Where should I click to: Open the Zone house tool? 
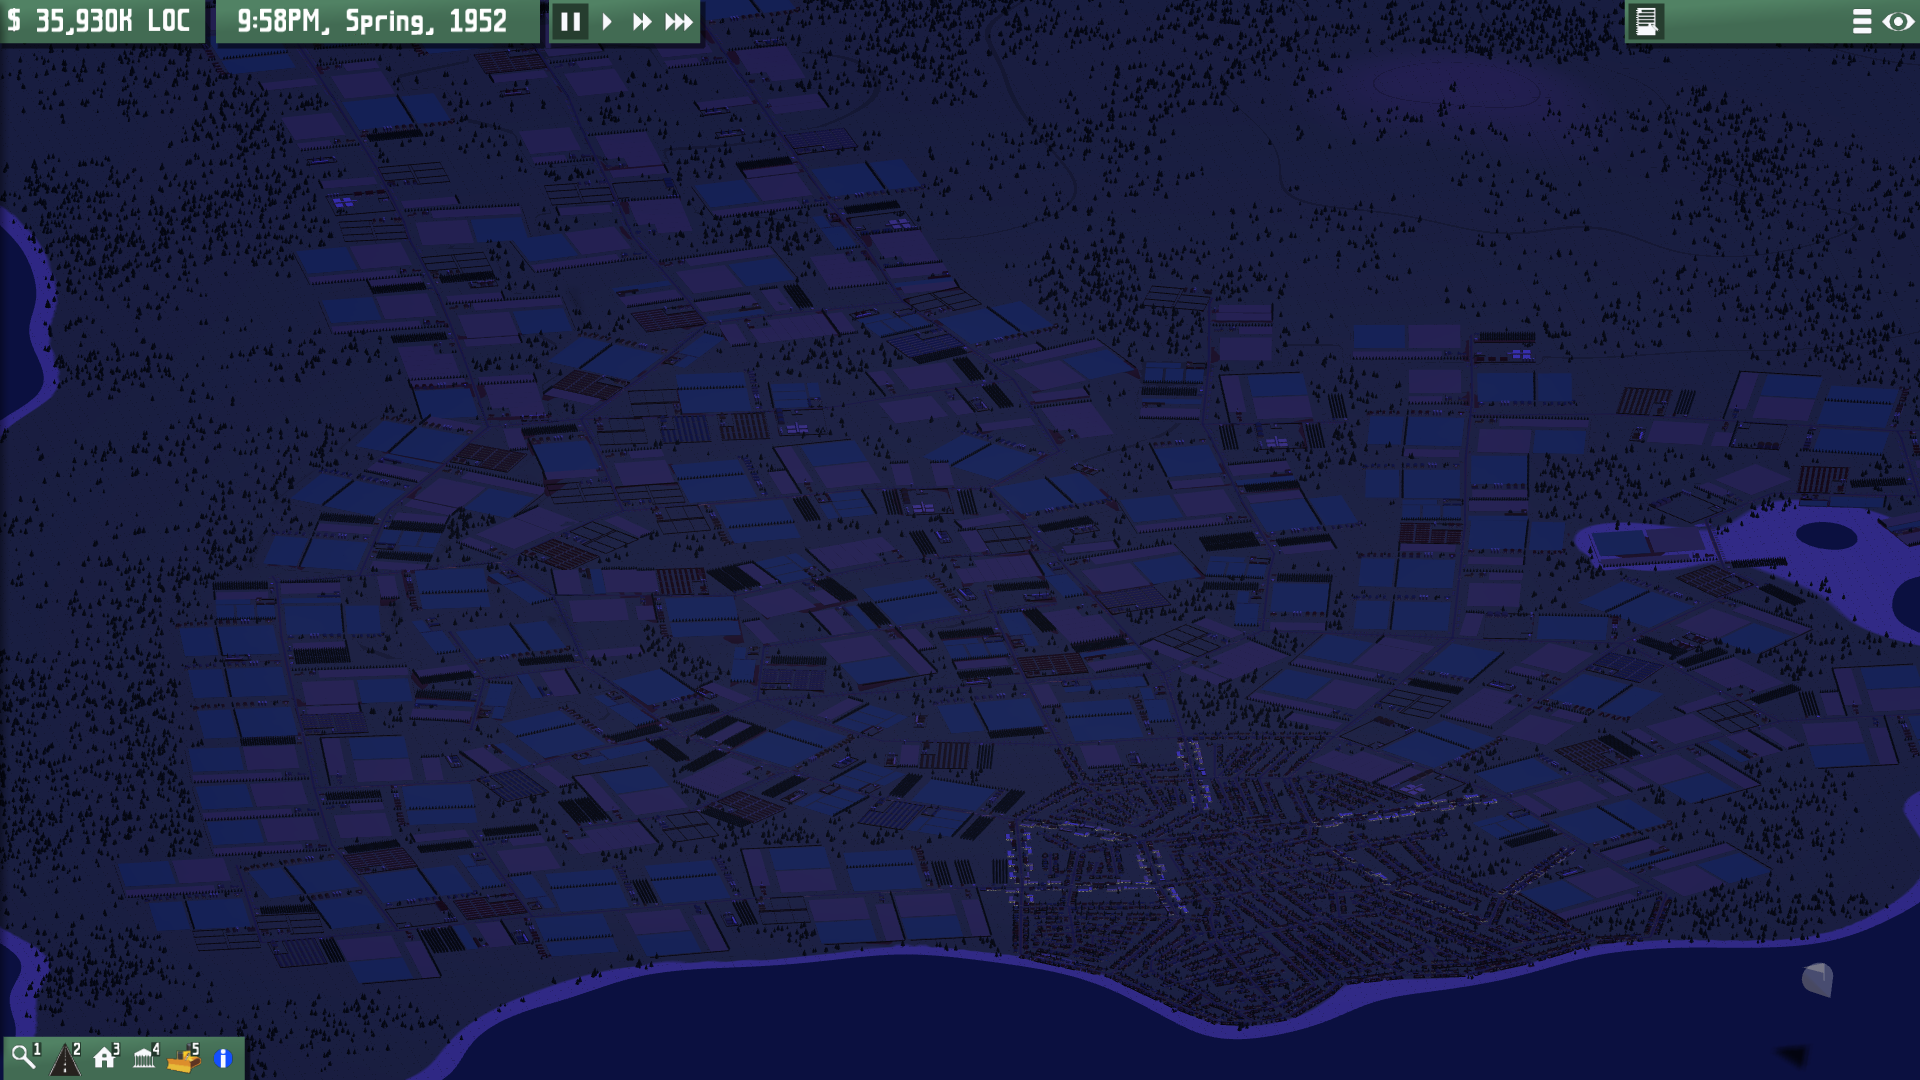105,1057
